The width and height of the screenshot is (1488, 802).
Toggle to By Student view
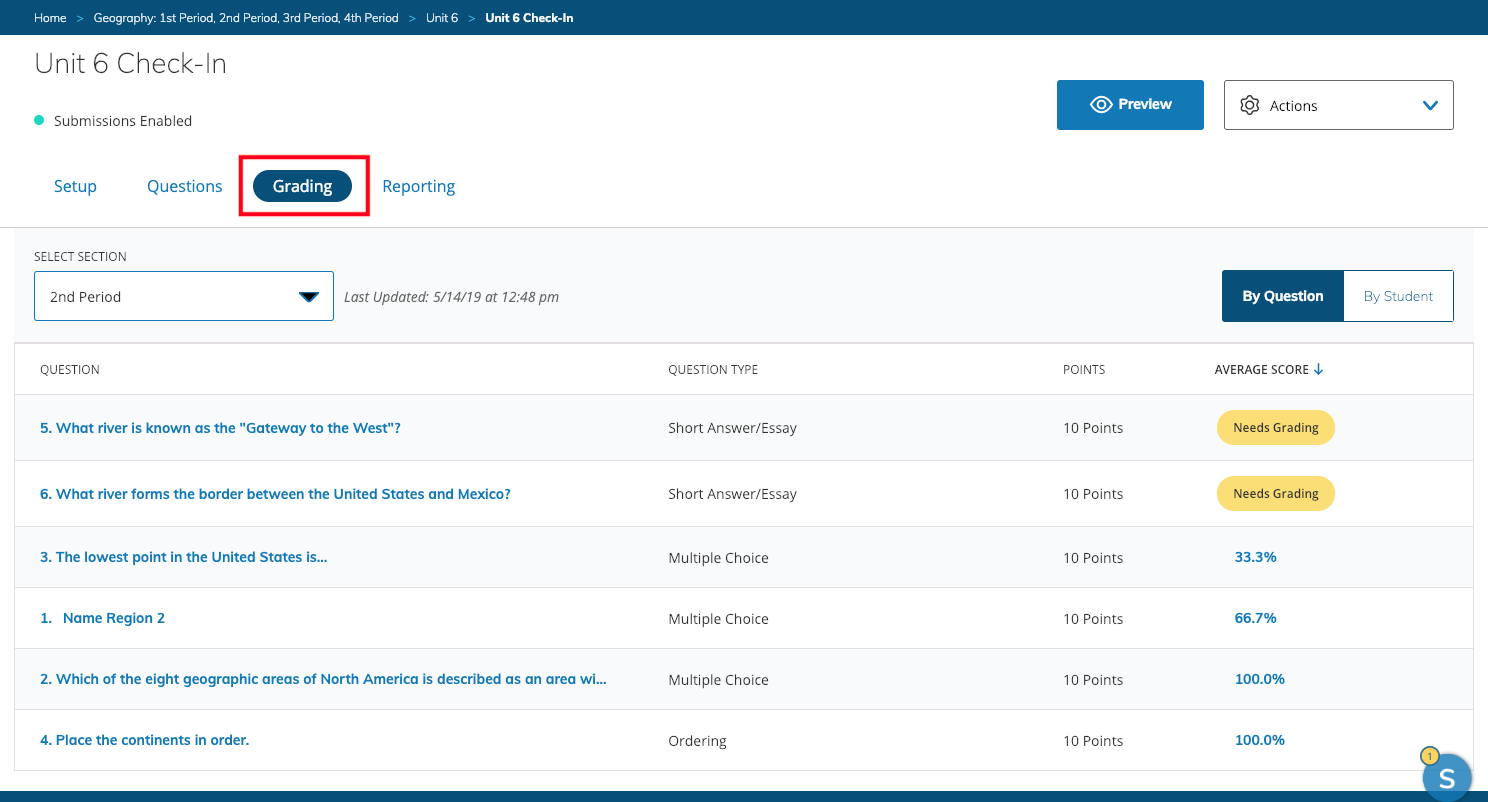tap(1397, 296)
